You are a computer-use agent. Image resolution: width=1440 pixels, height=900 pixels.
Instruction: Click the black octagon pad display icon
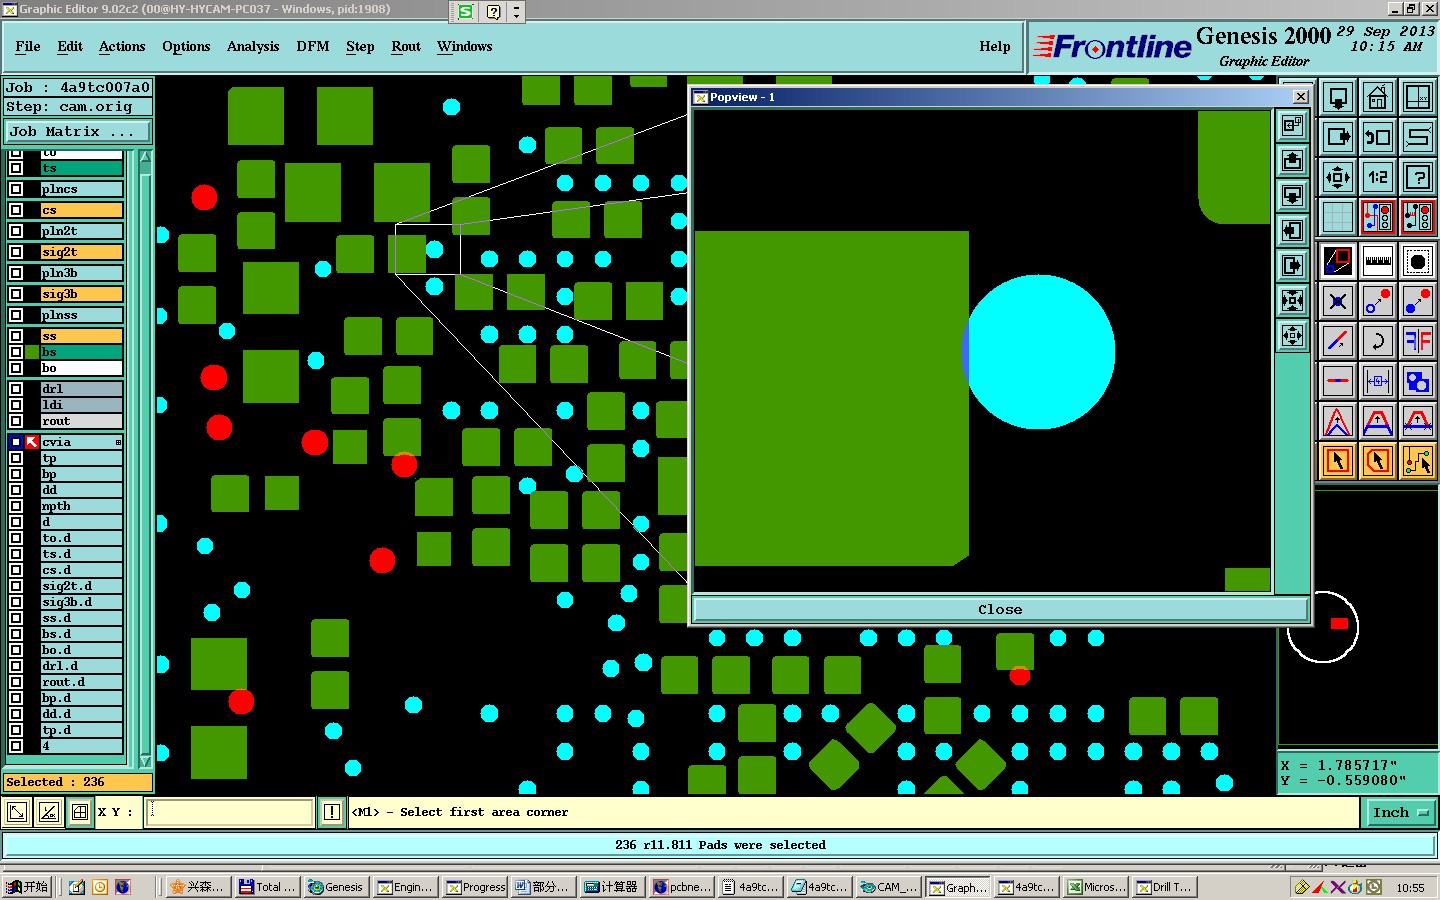[x=1418, y=261]
